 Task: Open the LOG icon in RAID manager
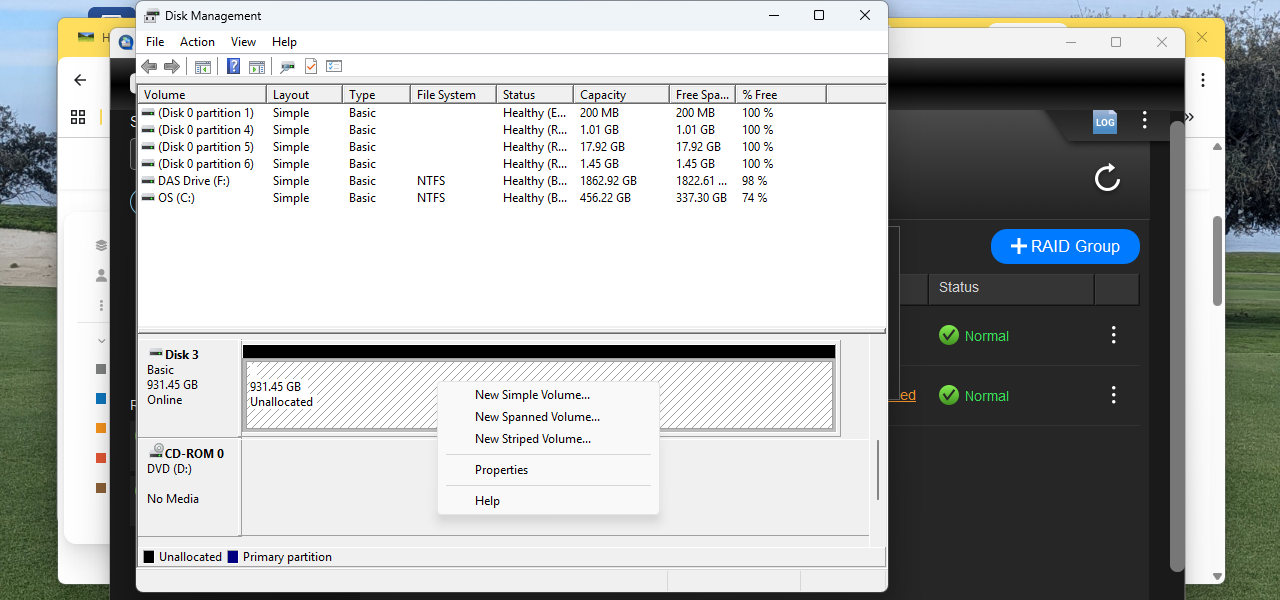click(1104, 122)
